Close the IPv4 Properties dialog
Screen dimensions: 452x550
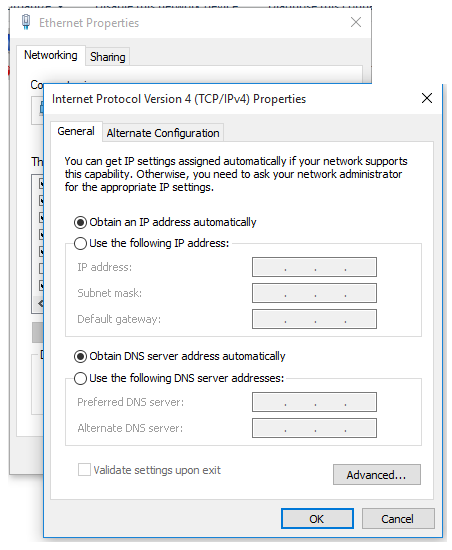tap(427, 98)
